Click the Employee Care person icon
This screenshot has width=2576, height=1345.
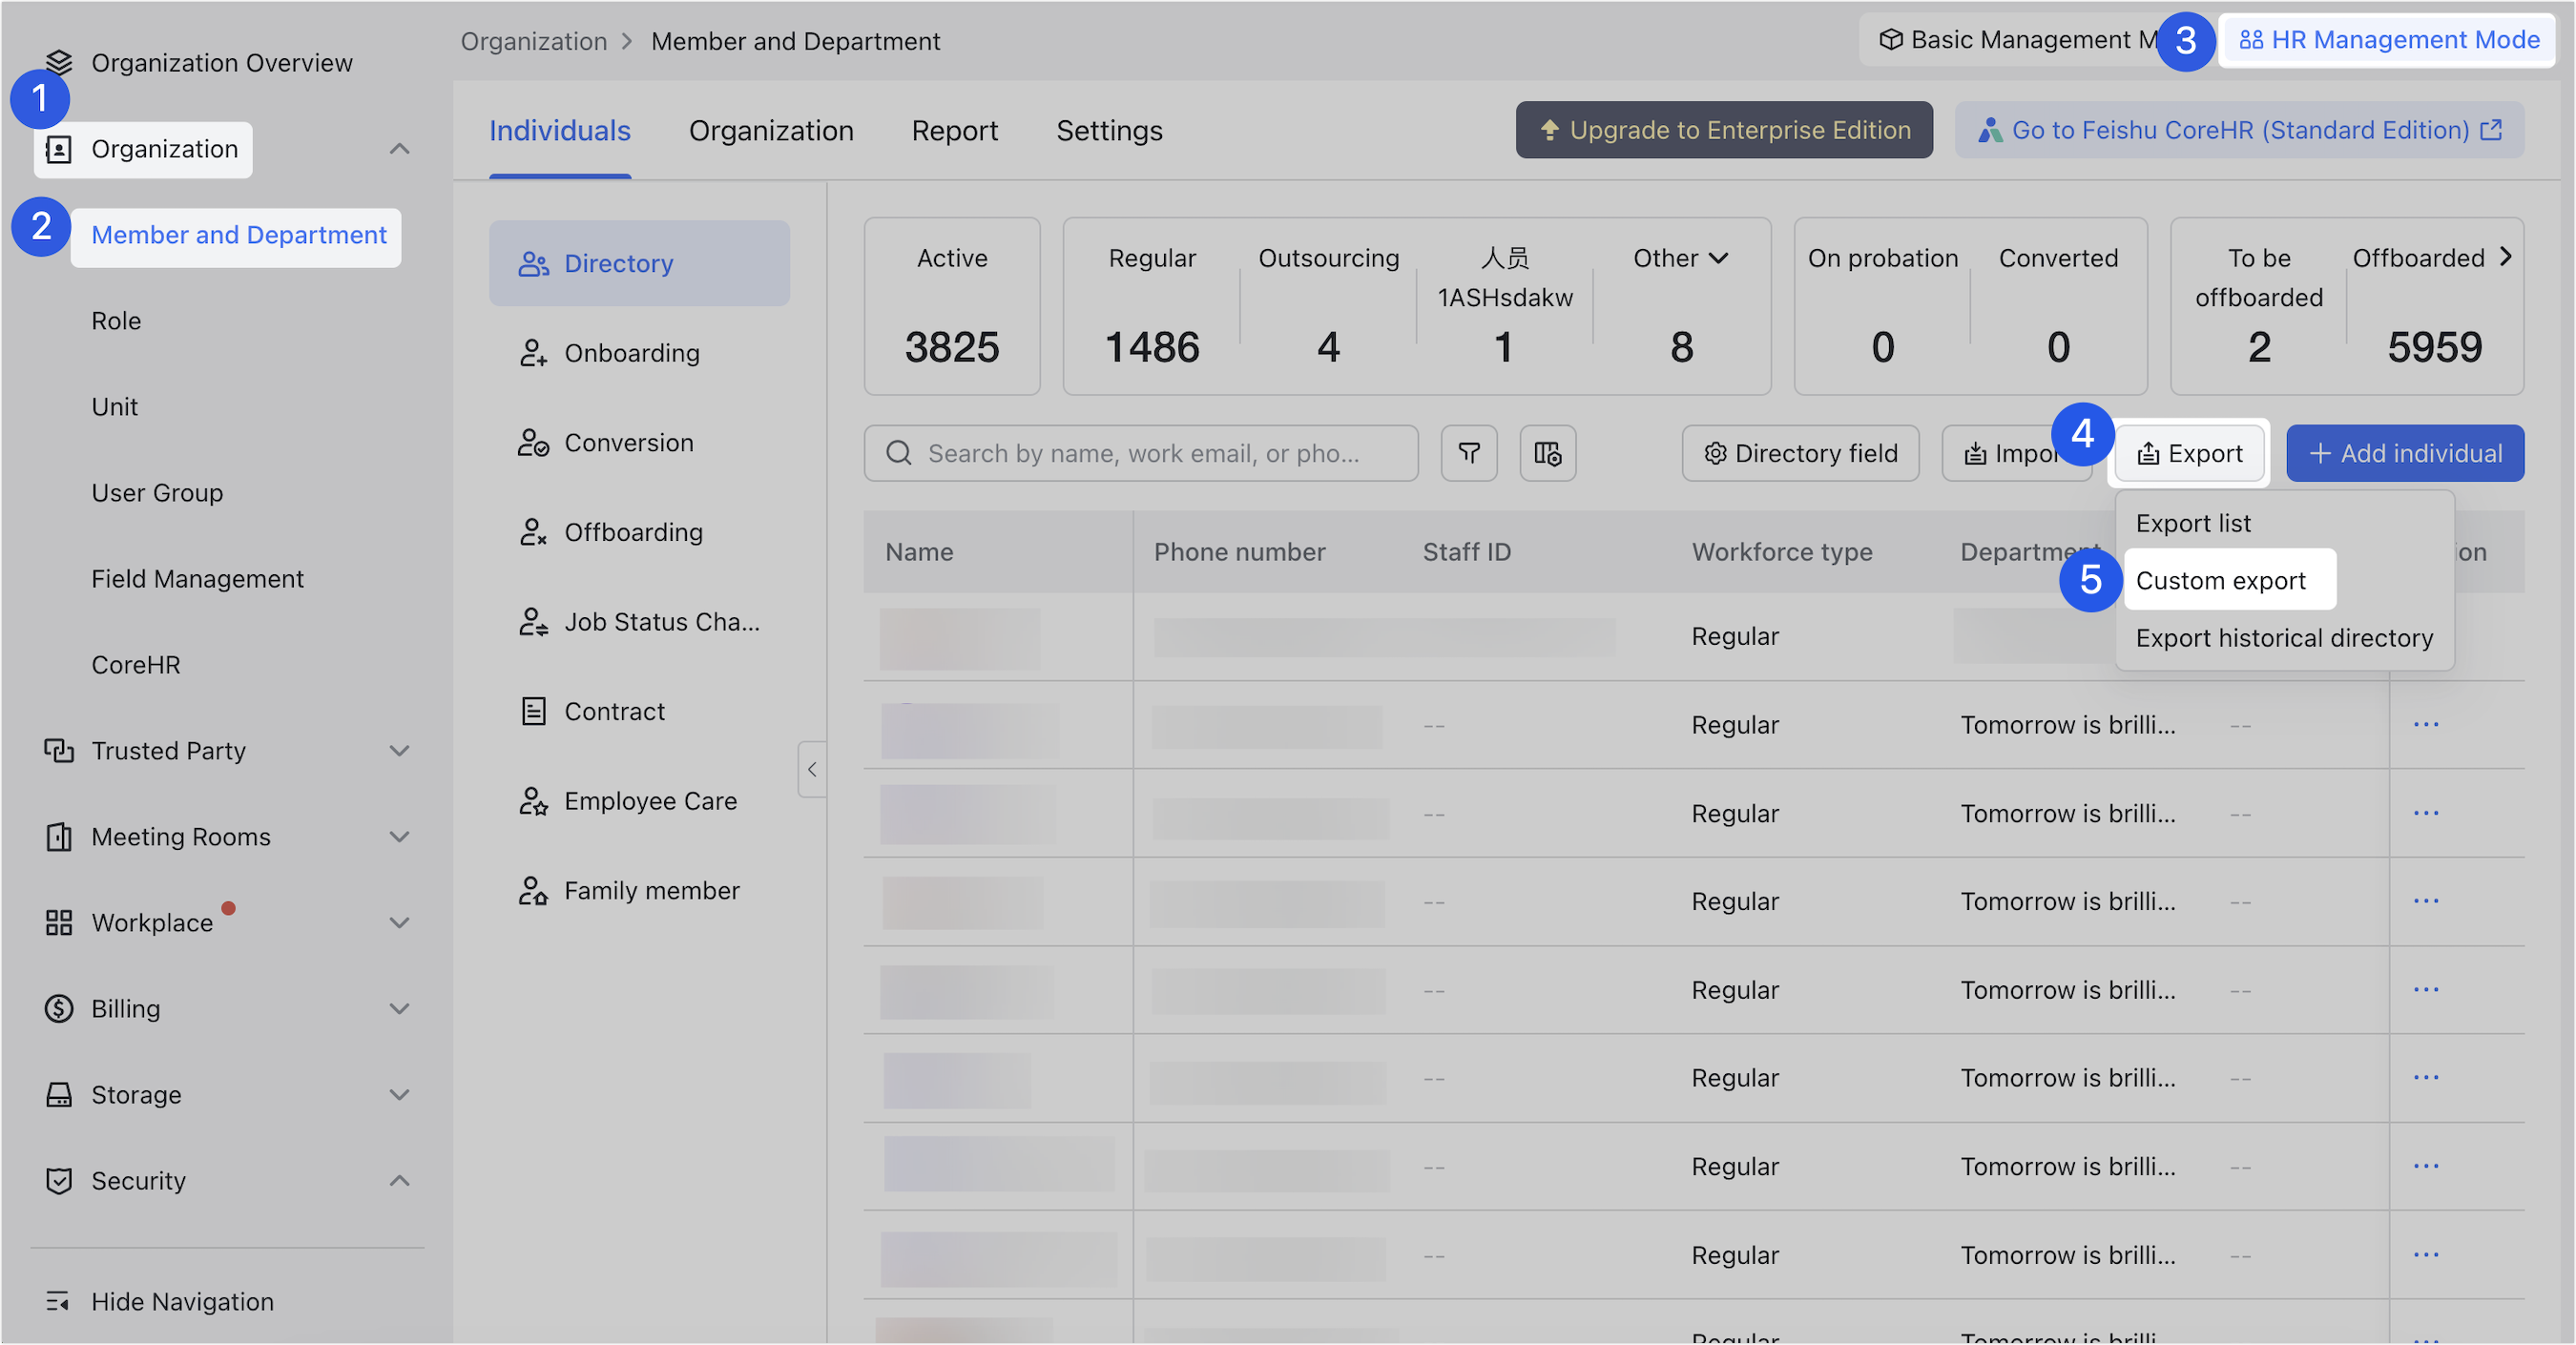[x=533, y=801]
